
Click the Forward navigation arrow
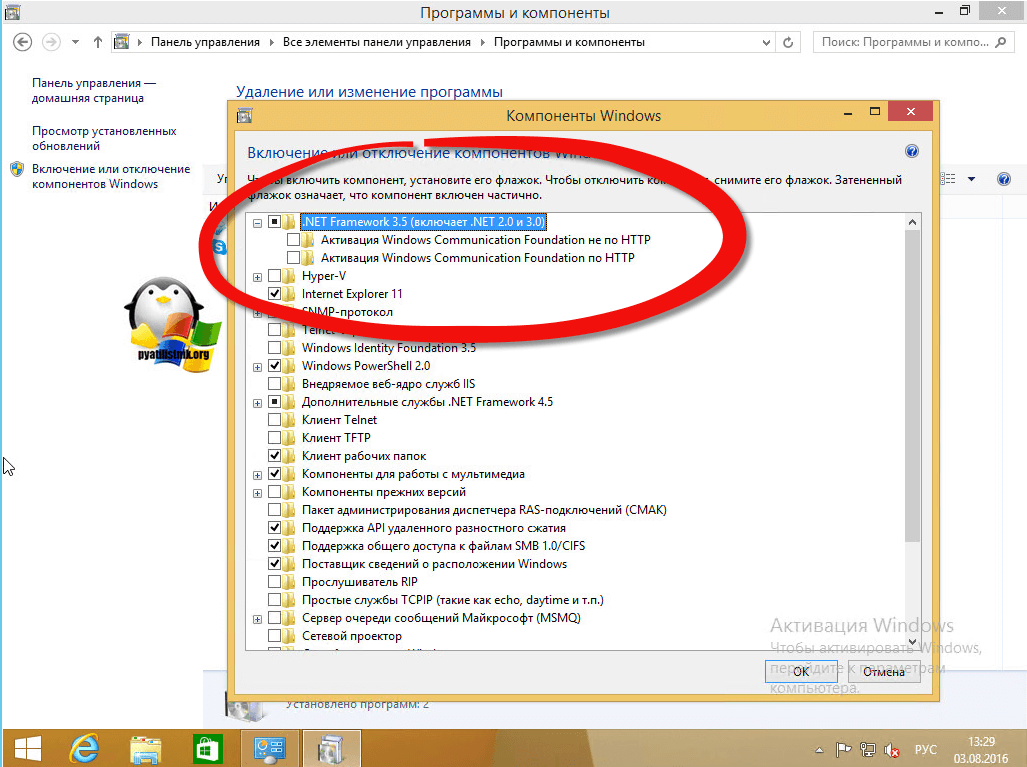pyautogui.click(x=50, y=42)
